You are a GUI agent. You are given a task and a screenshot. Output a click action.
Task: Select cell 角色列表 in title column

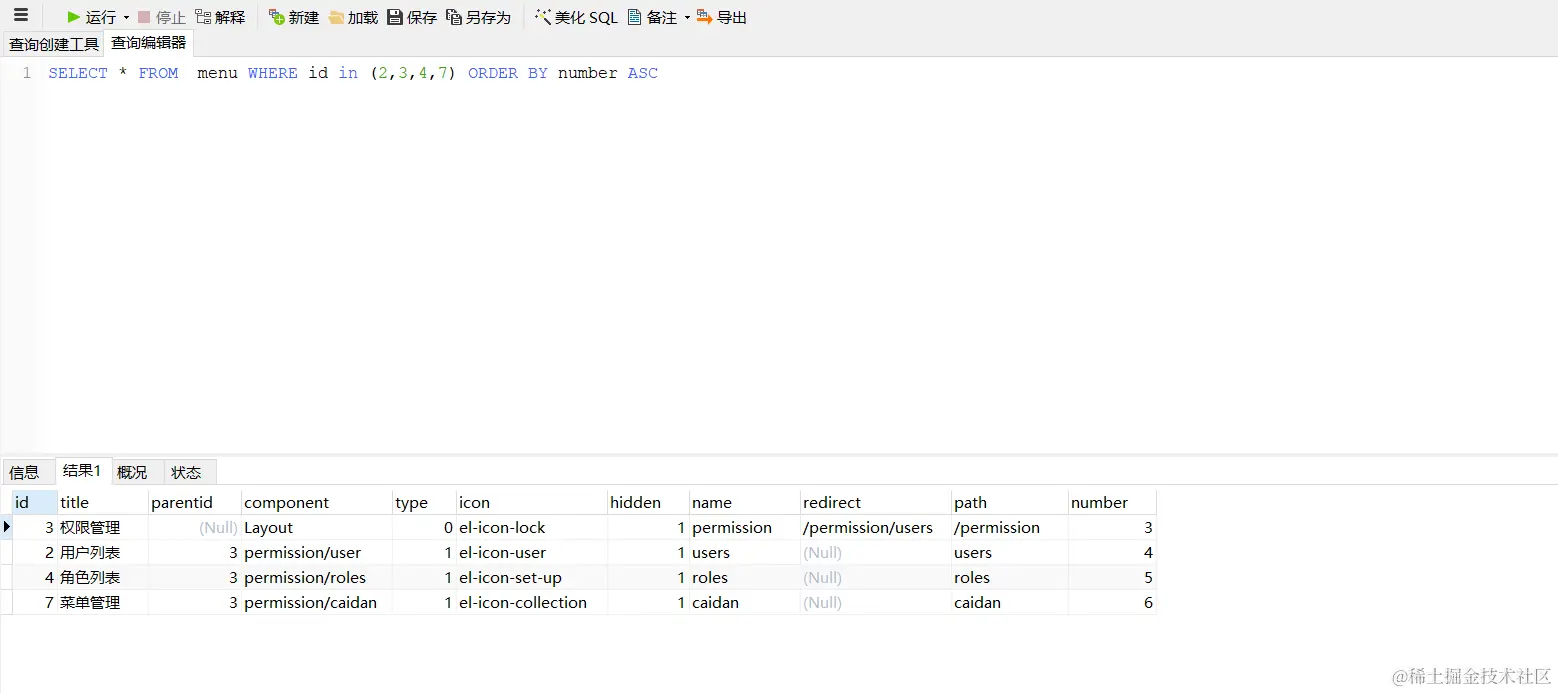pos(103,577)
